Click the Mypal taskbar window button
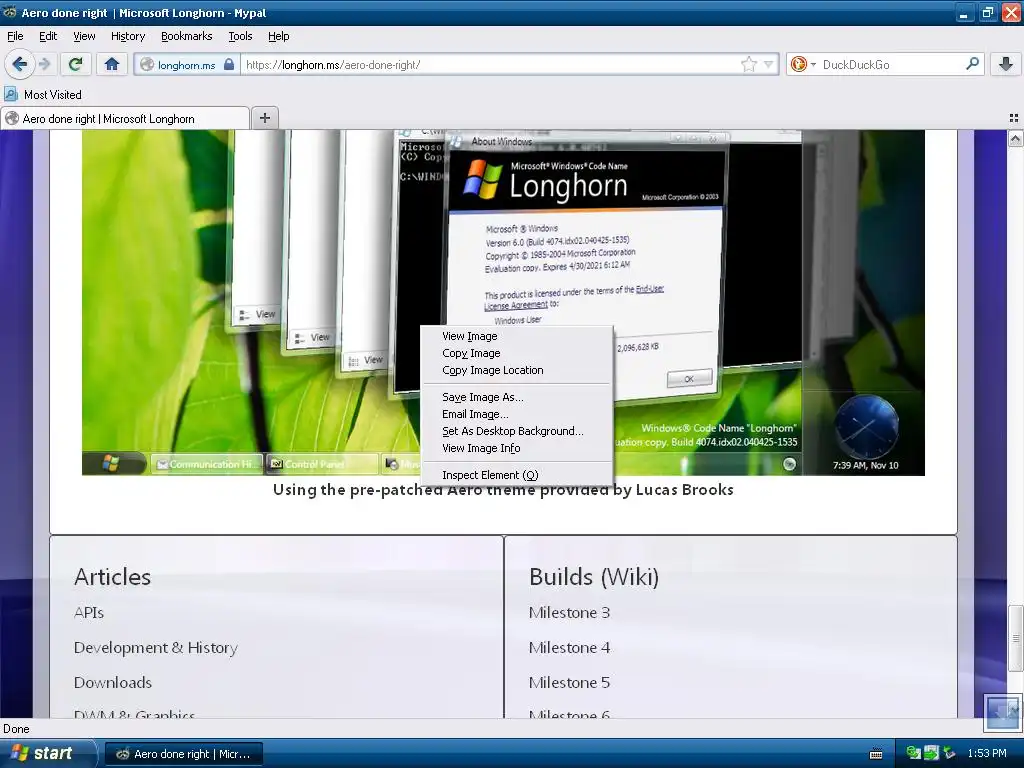This screenshot has width=1024, height=768. pos(184,754)
